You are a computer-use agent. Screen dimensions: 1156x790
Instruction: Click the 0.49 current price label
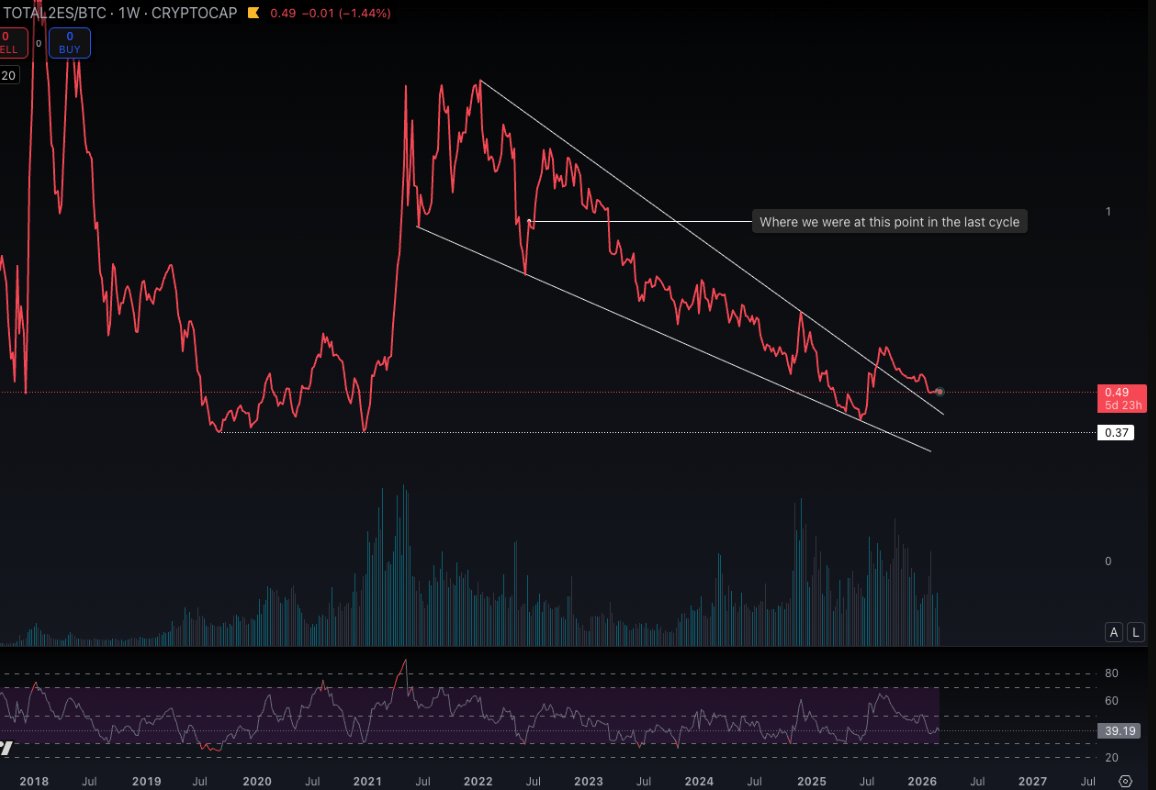[1122, 398]
